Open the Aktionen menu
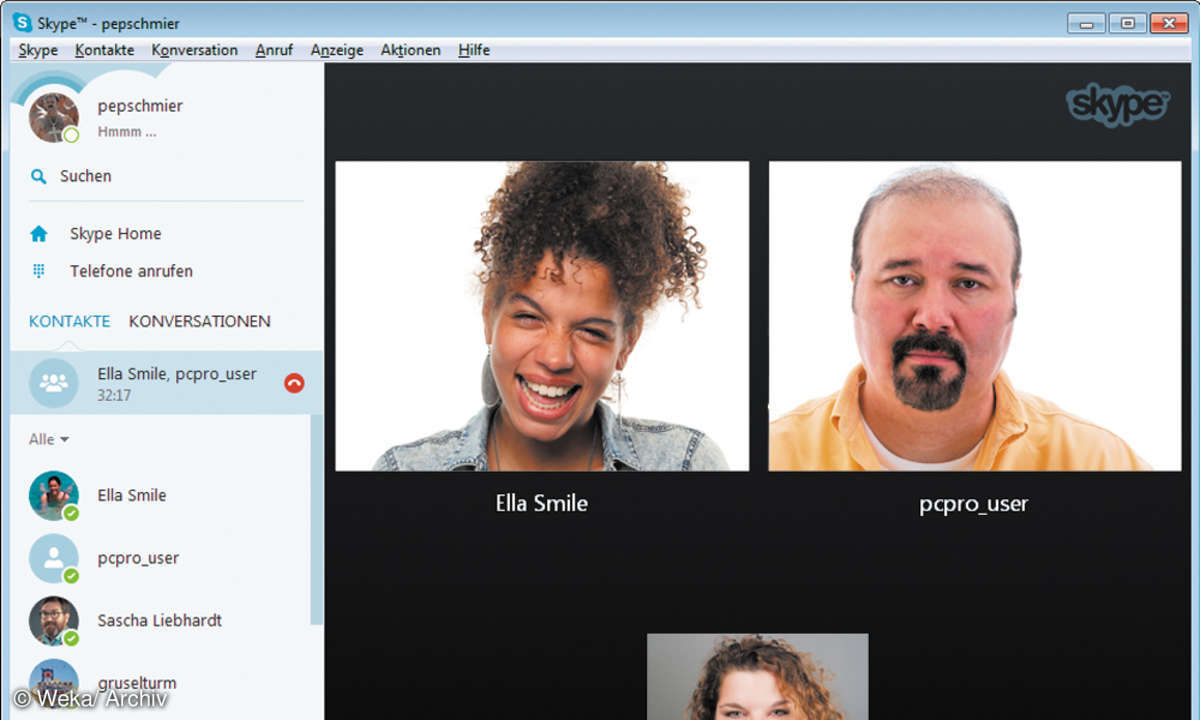The image size is (1200, 720). pyautogui.click(x=410, y=50)
